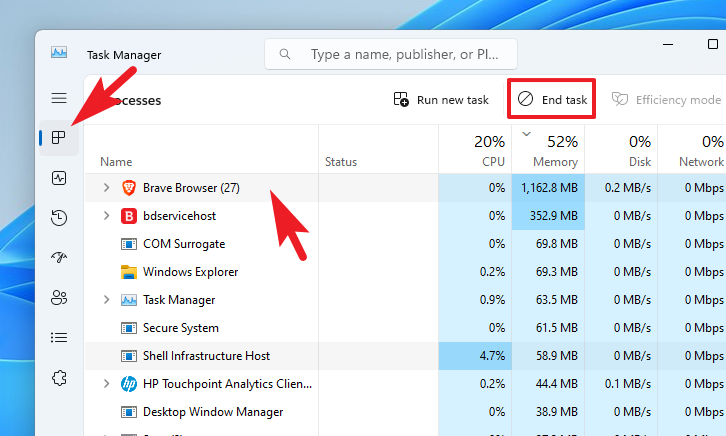726x436 pixels.
Task: Click the Task Manager app icon
Action: [x=59, y=53]
